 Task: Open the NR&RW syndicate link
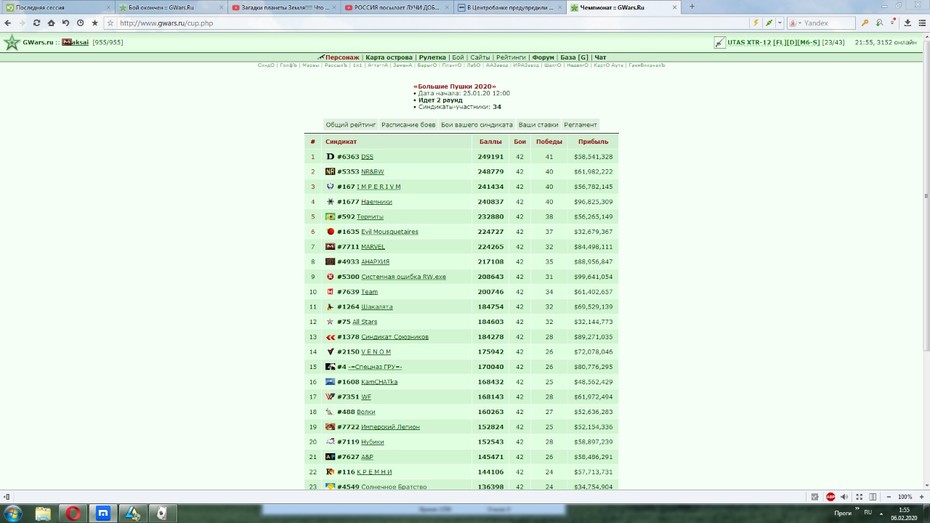[372, 171]
